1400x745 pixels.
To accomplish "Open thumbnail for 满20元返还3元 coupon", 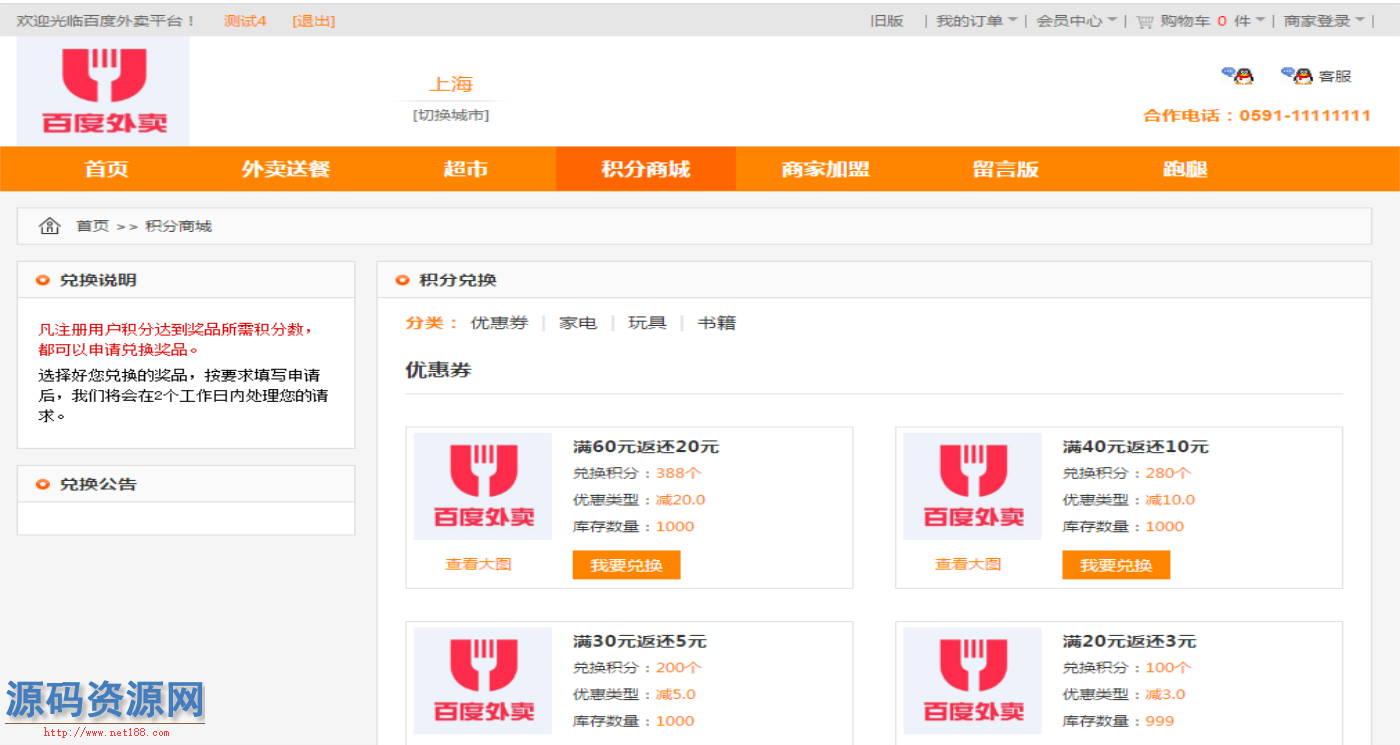I will click(973, 681).
